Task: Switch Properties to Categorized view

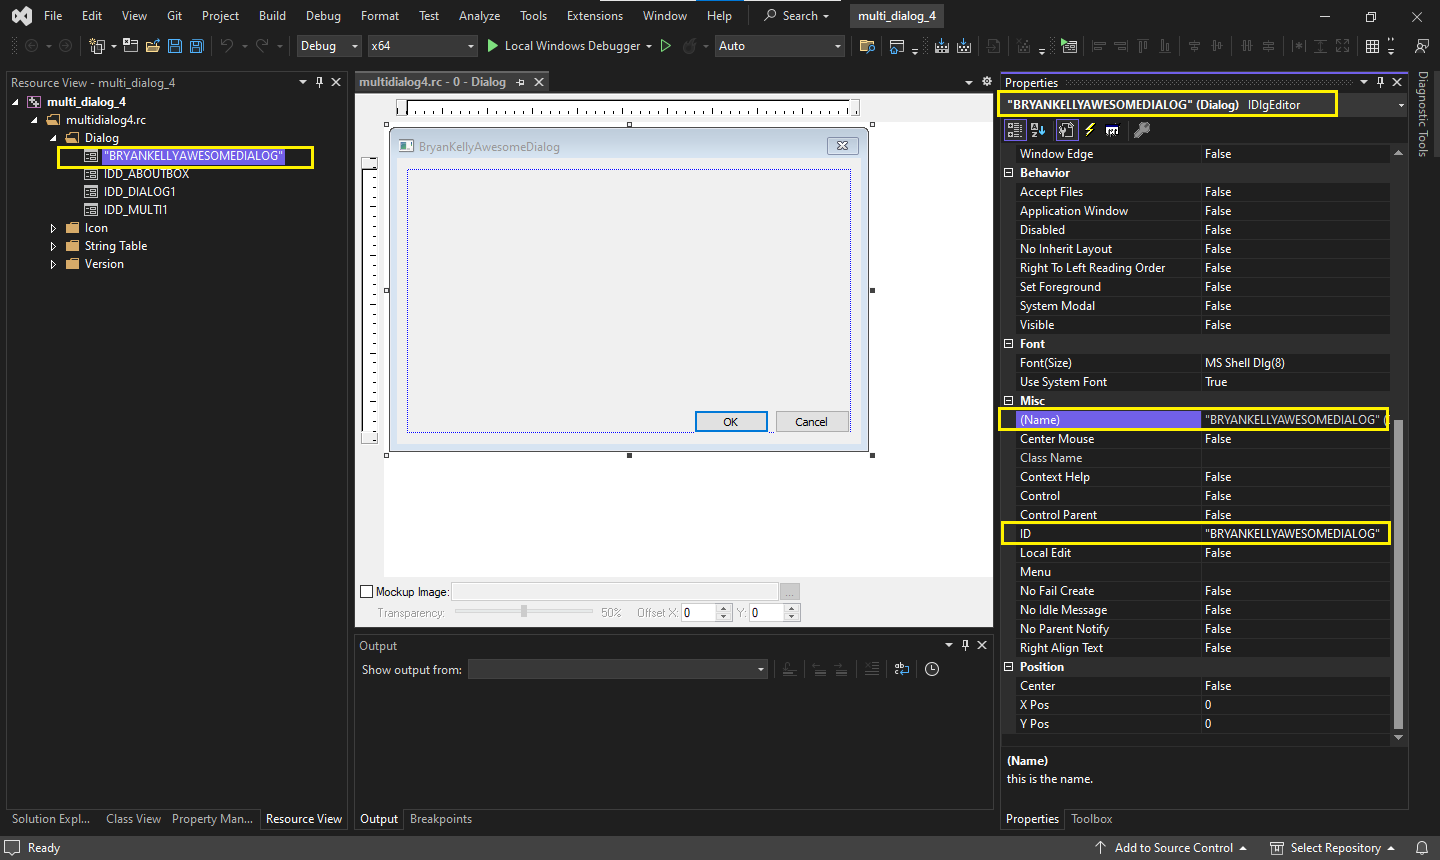Action: (x=1015, y=130)
